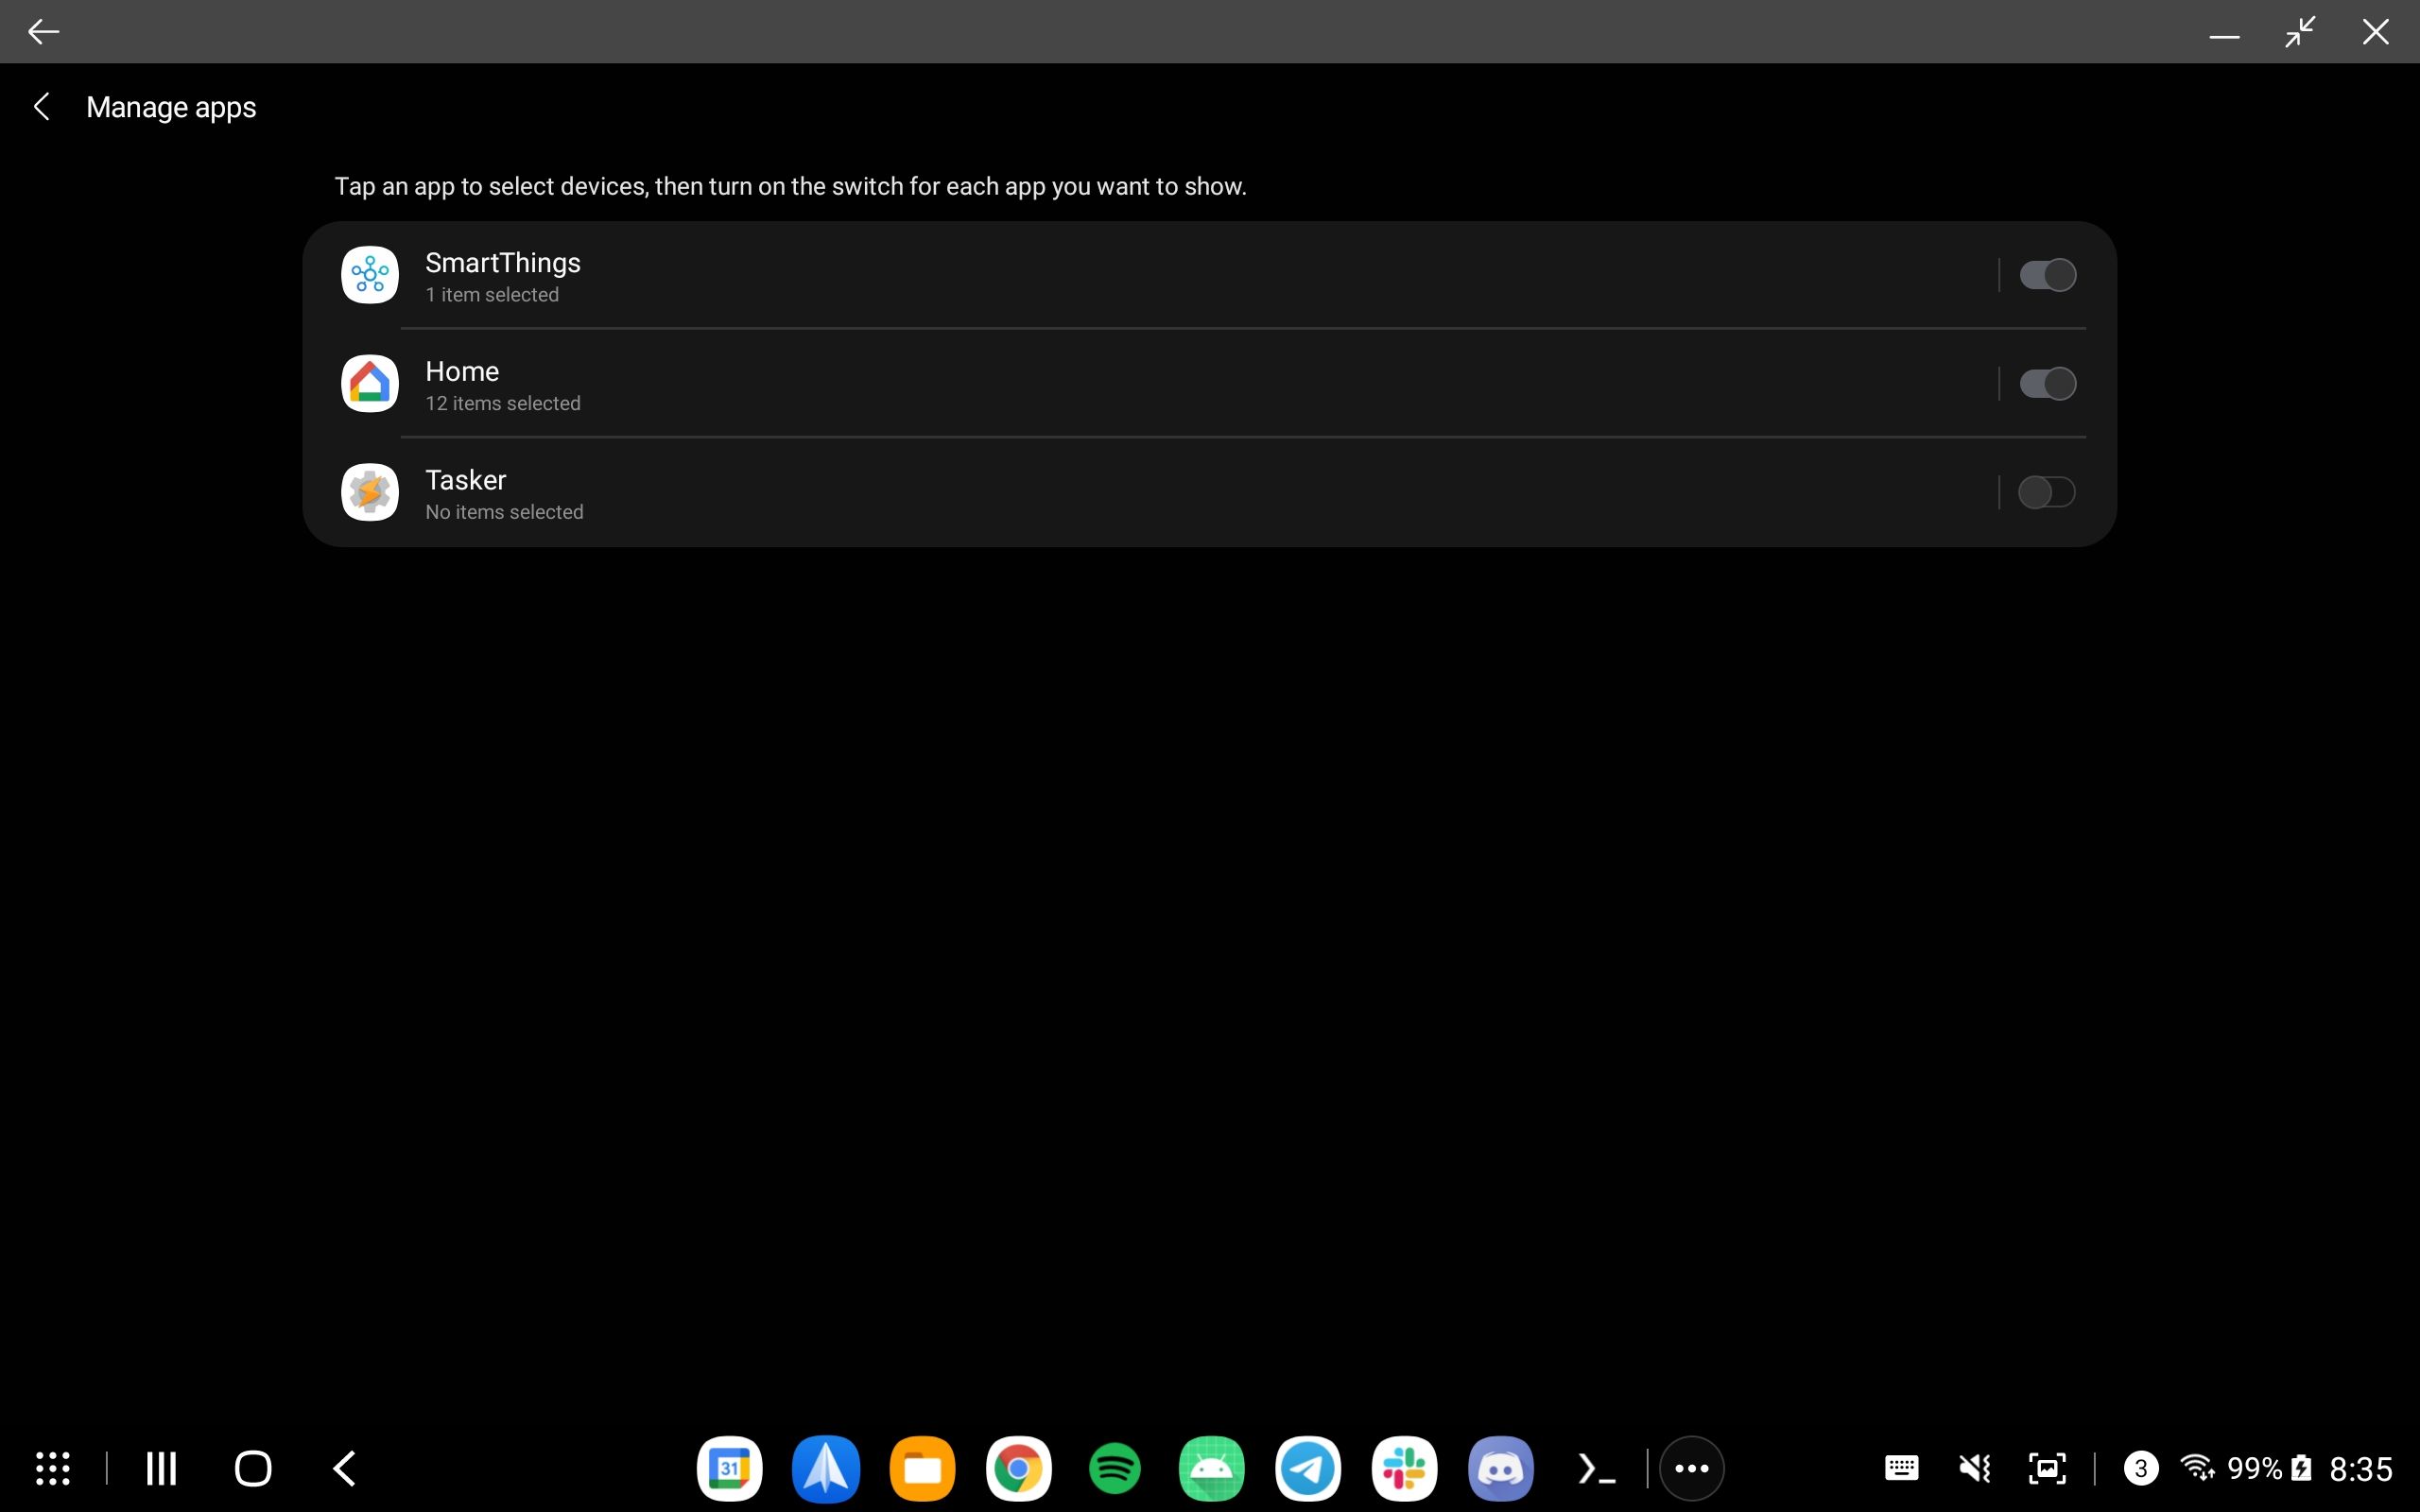Open the all apps grid launcher
The image size is (2420, 1512).
[52, 1468]
